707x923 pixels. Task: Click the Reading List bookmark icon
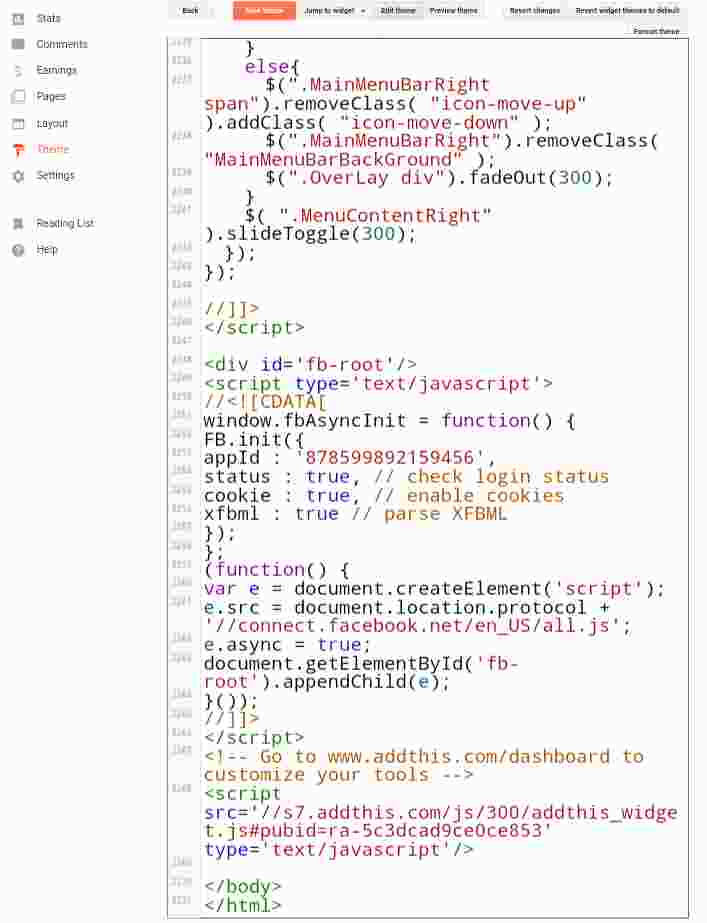pos(18,224)
